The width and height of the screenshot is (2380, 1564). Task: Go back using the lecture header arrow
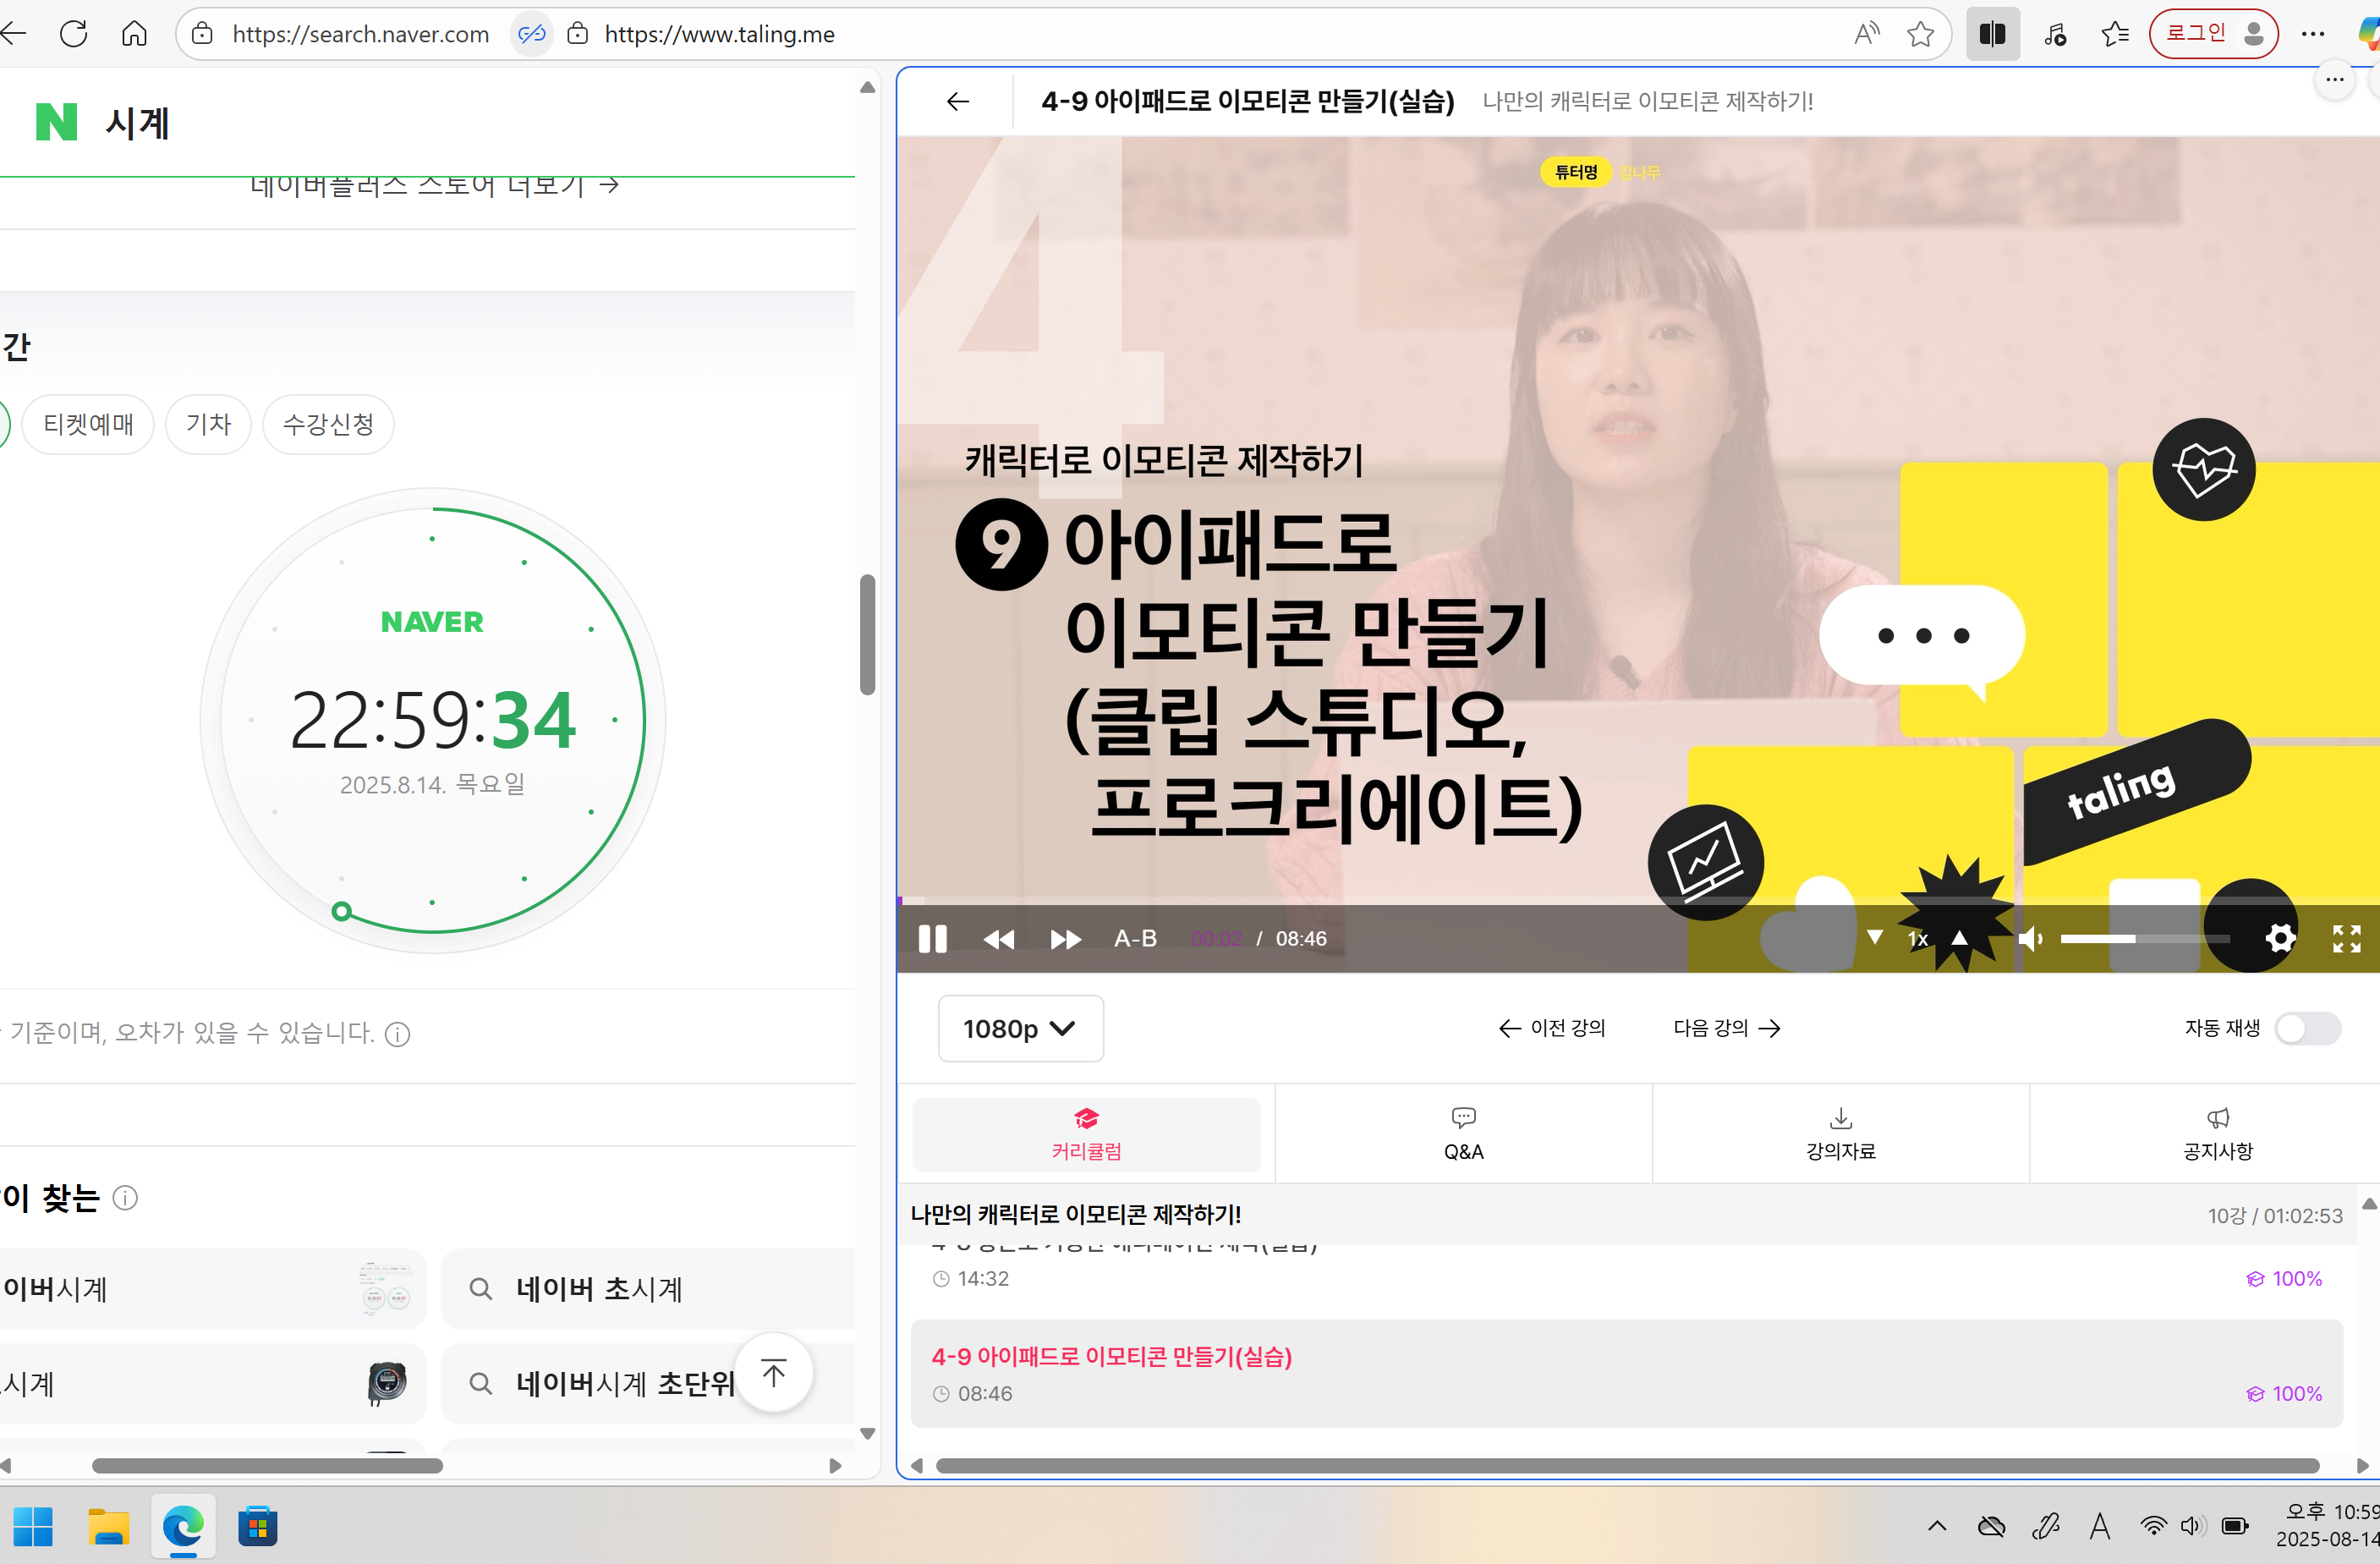tap(957, 101)
